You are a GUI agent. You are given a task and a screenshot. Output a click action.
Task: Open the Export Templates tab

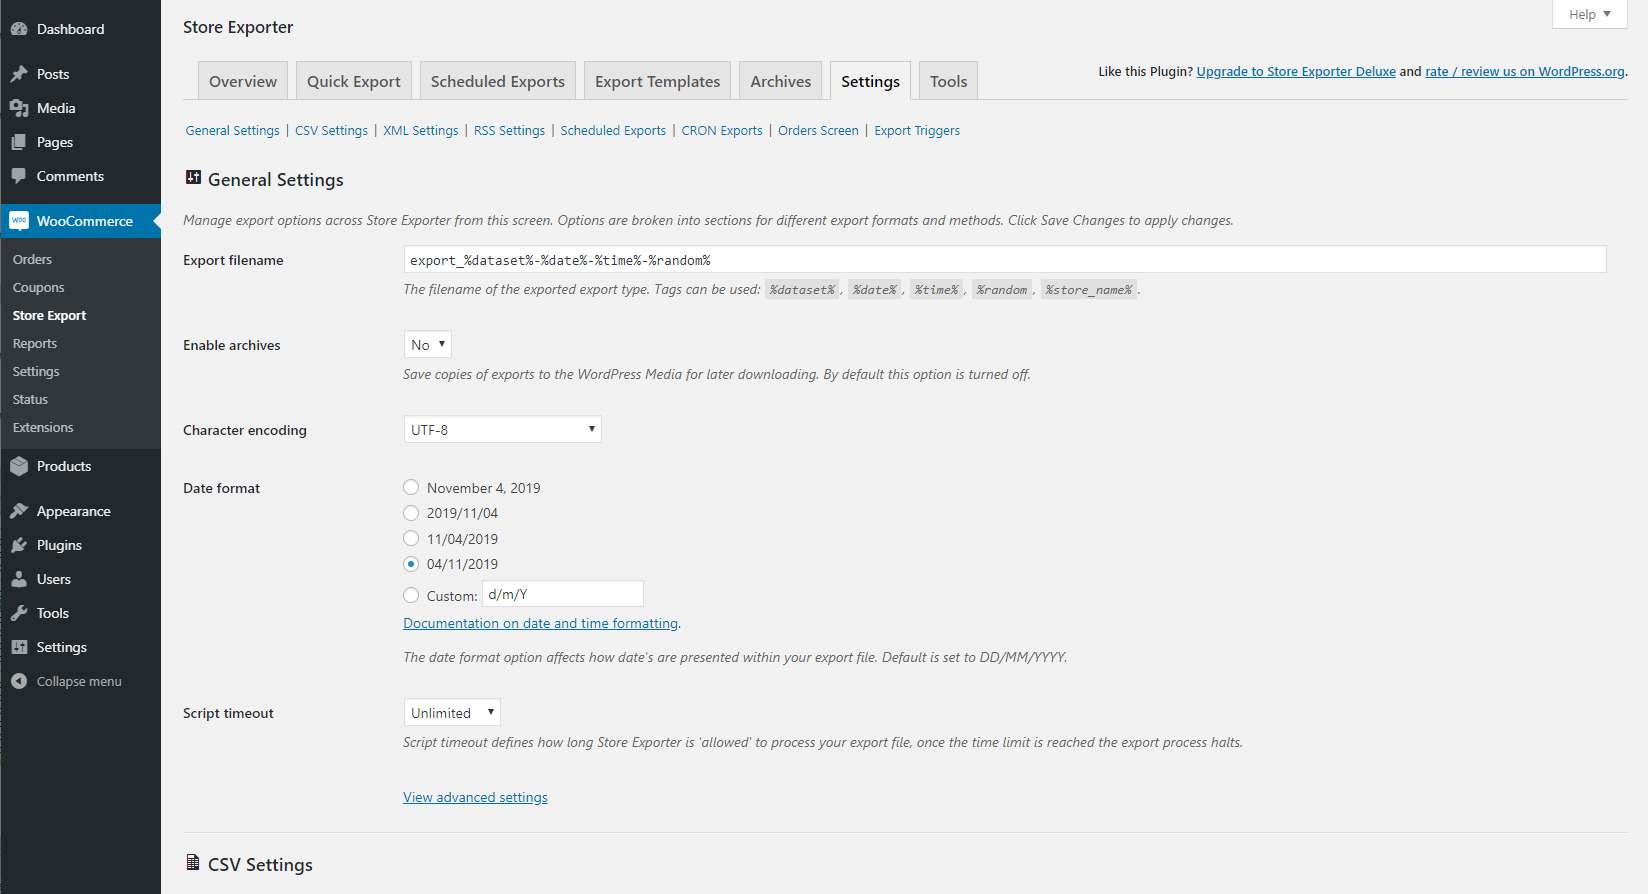tap(657, 82)
